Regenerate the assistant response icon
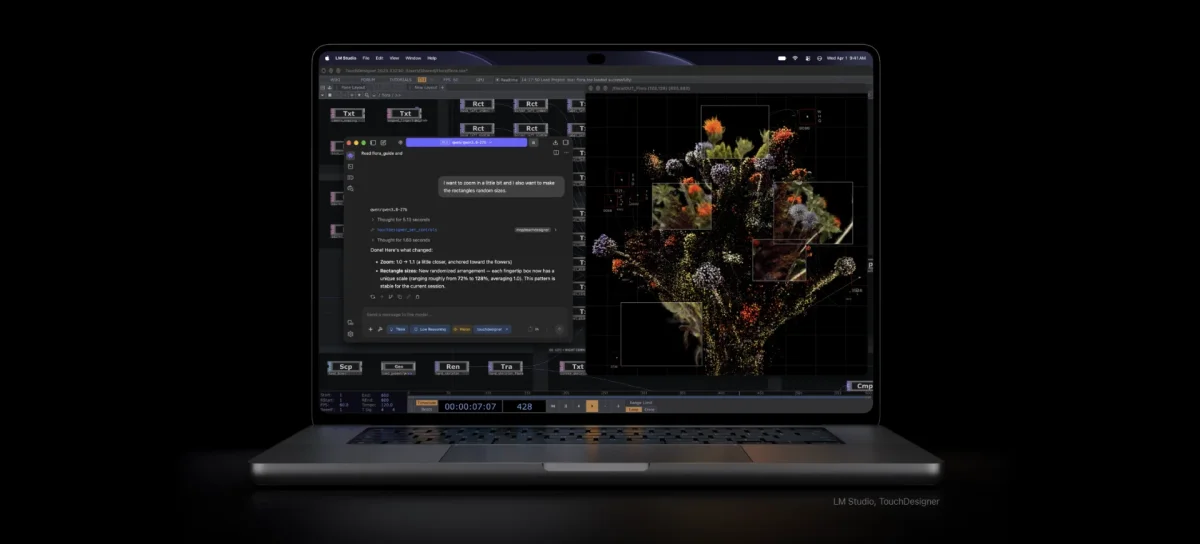The width and height of the screenshot is (1200, 544). [x=373, y=297]
